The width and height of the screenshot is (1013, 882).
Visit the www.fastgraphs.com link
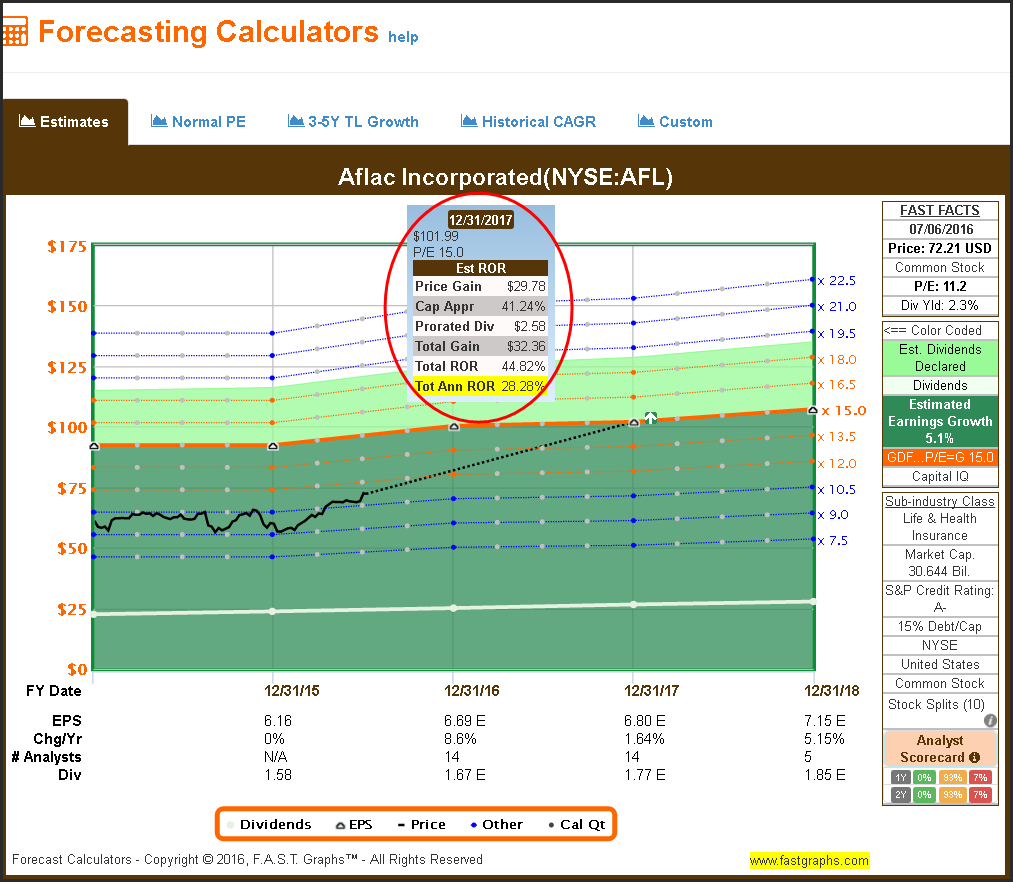809,860
